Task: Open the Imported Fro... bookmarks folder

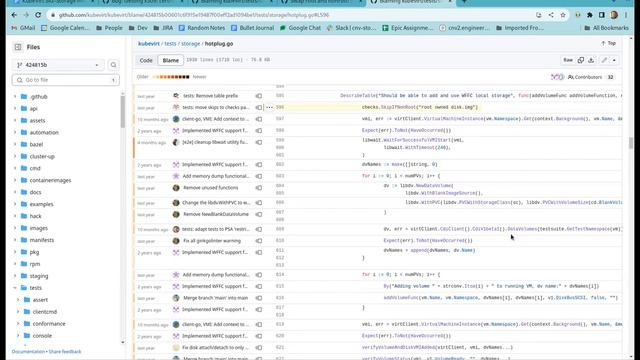Action: click(520, 28)
